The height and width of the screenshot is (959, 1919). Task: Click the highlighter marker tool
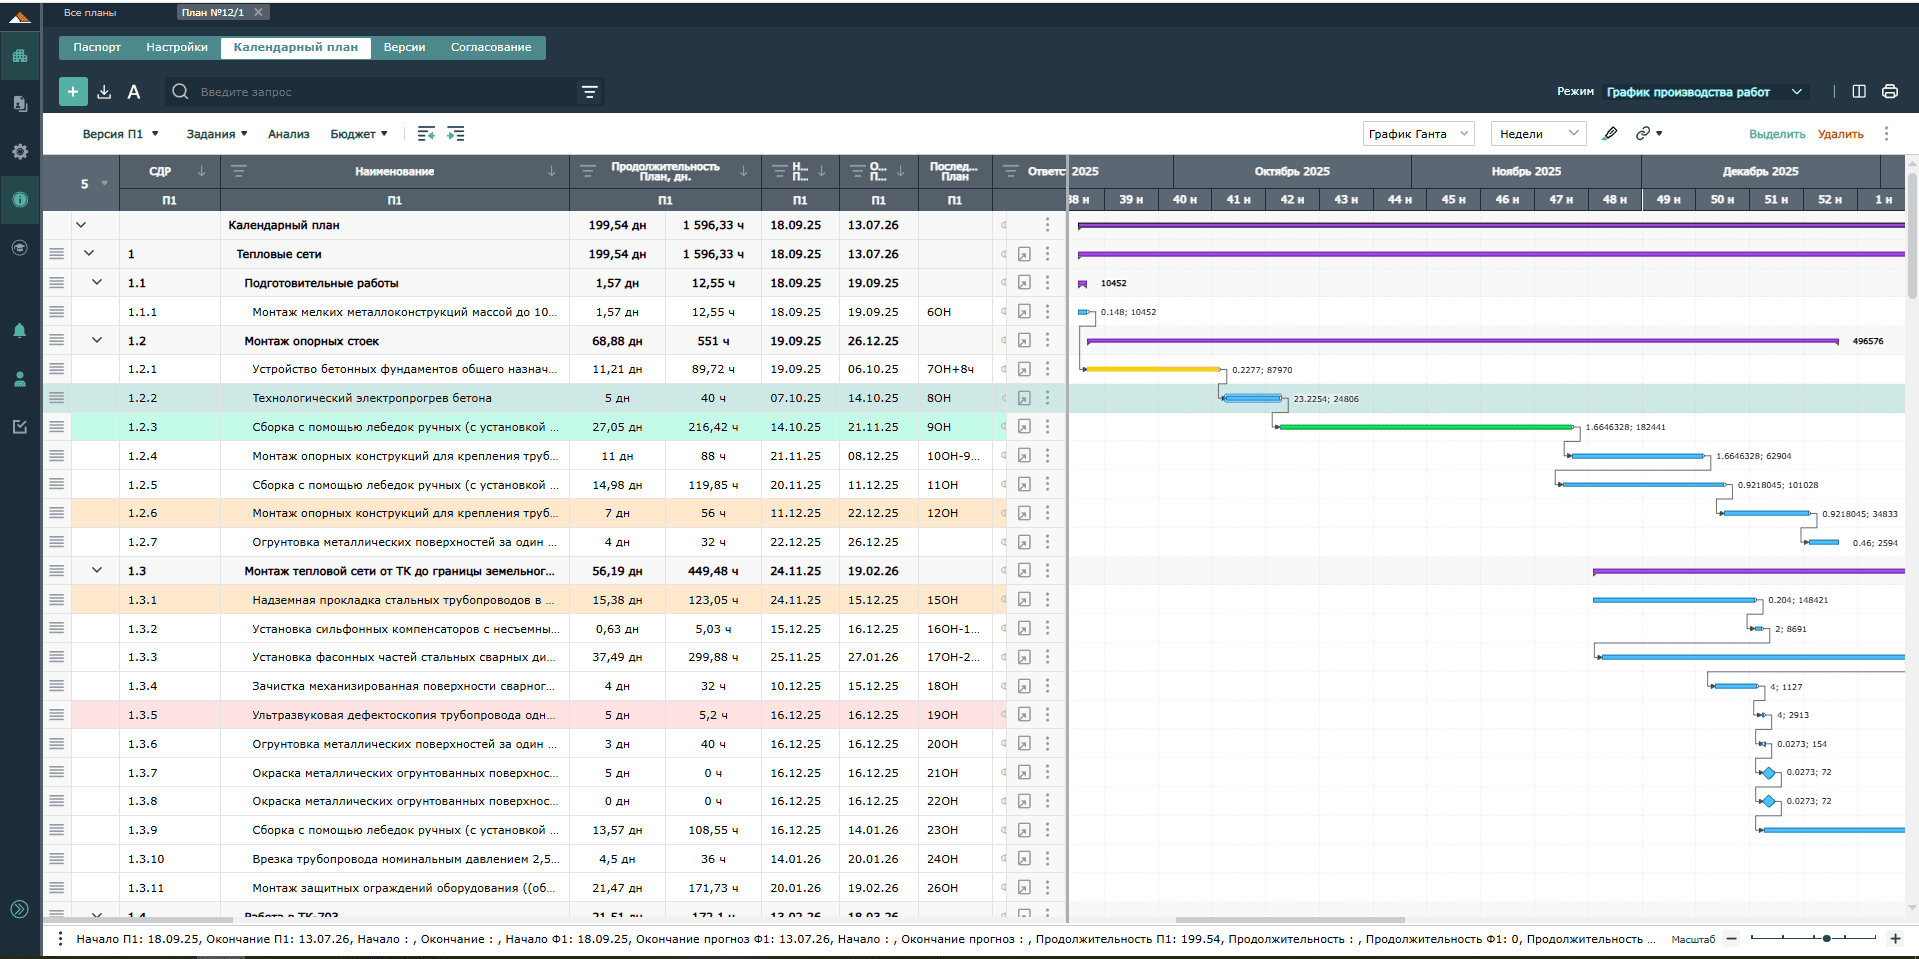1609,134
